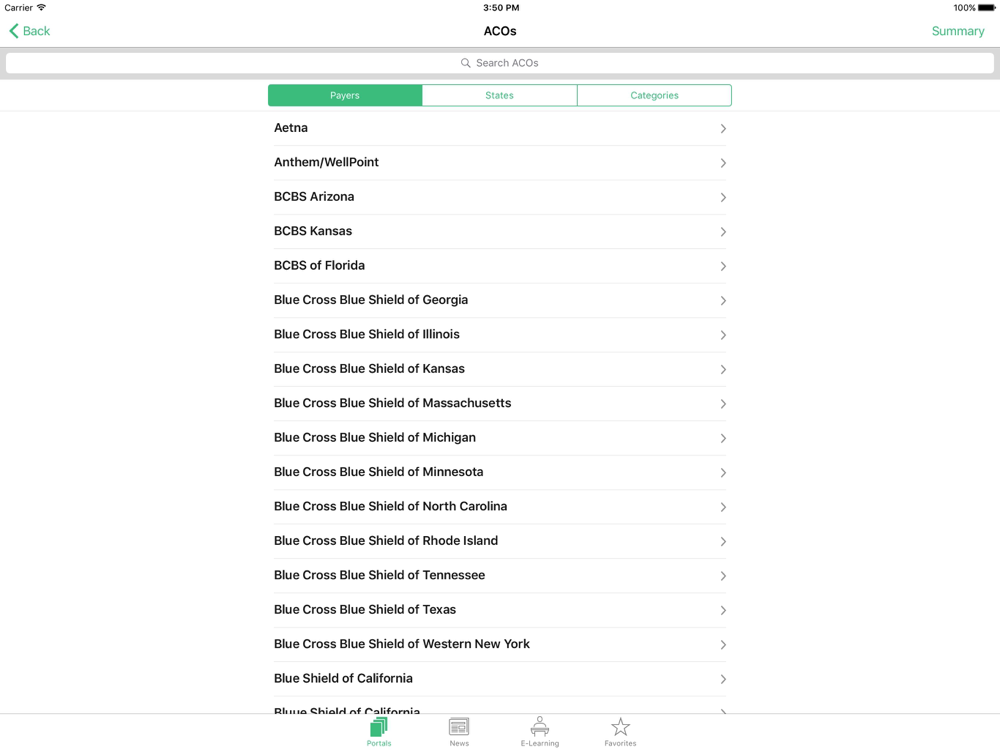
Task: Click chevron beside Blue Cross Massachusetts
Action: pos(723,404)
